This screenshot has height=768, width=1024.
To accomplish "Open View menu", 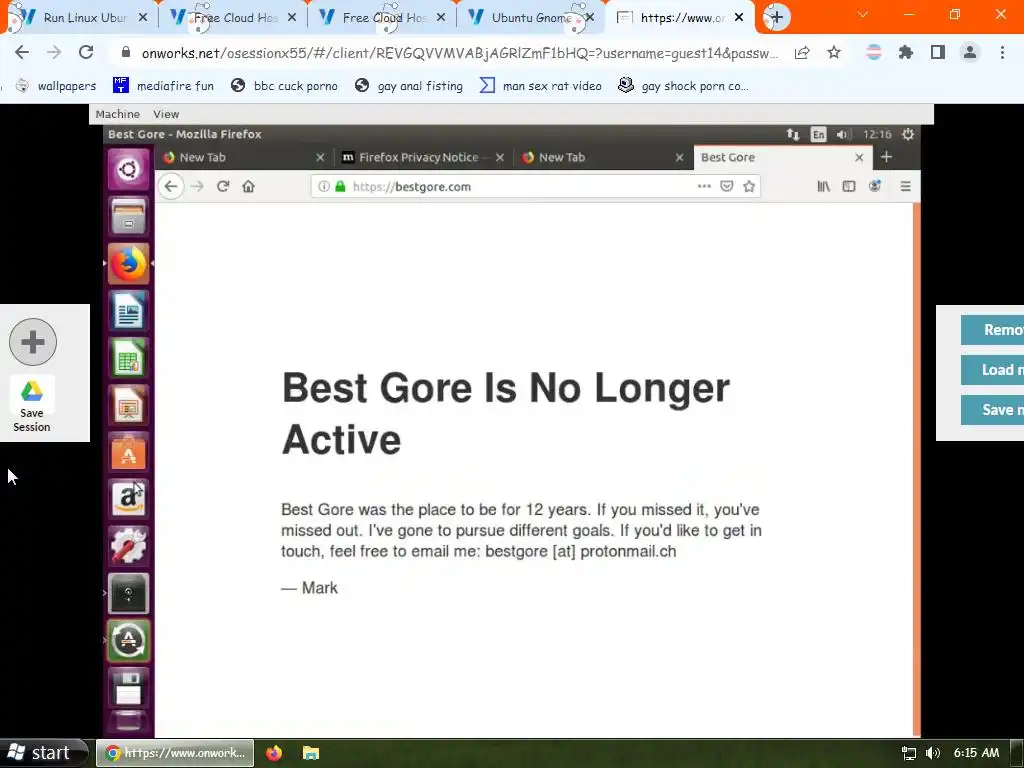I will pos(166,114).
